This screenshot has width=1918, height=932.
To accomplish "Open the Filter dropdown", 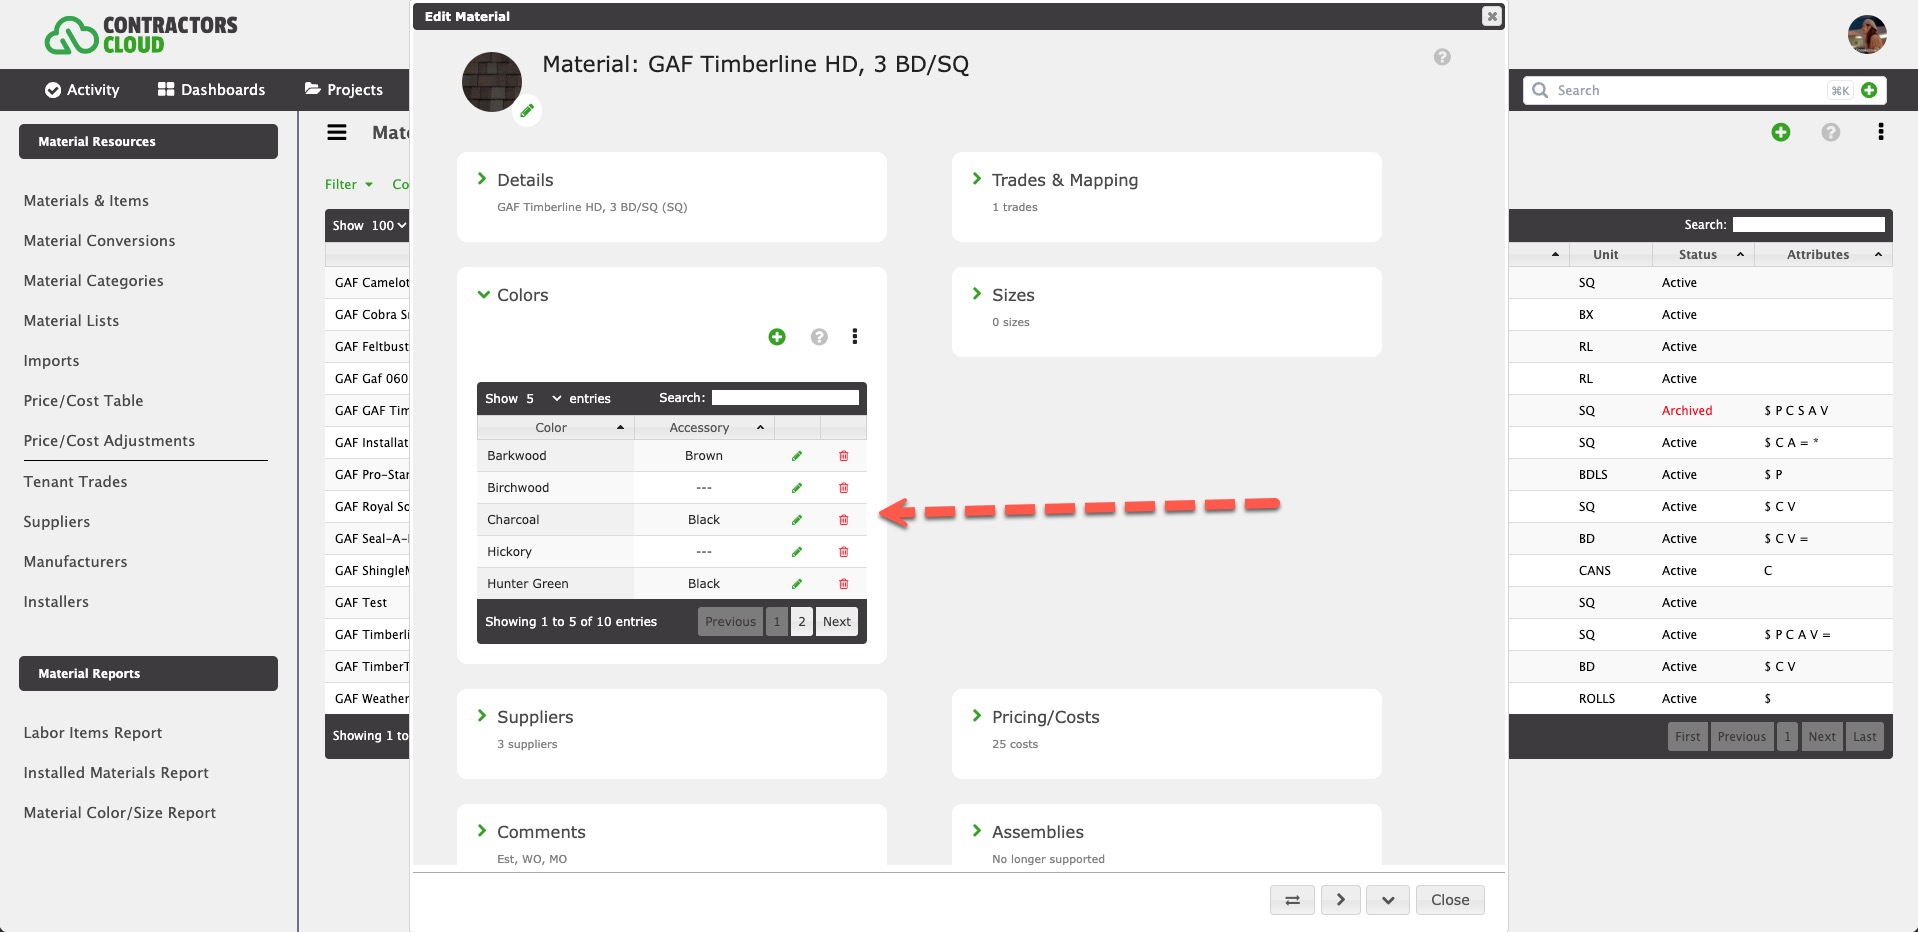I will click(x=349, y=184).
